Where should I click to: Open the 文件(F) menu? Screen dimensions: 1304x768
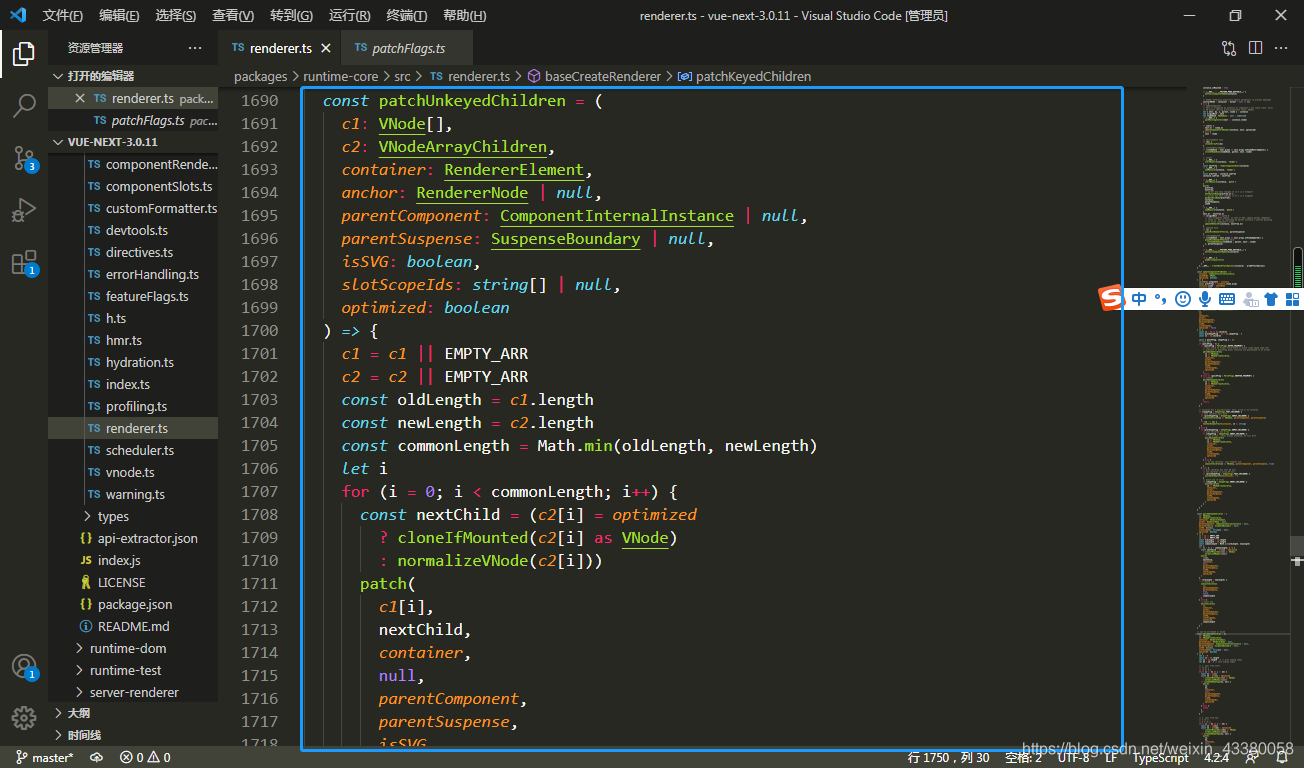[63, 15]
